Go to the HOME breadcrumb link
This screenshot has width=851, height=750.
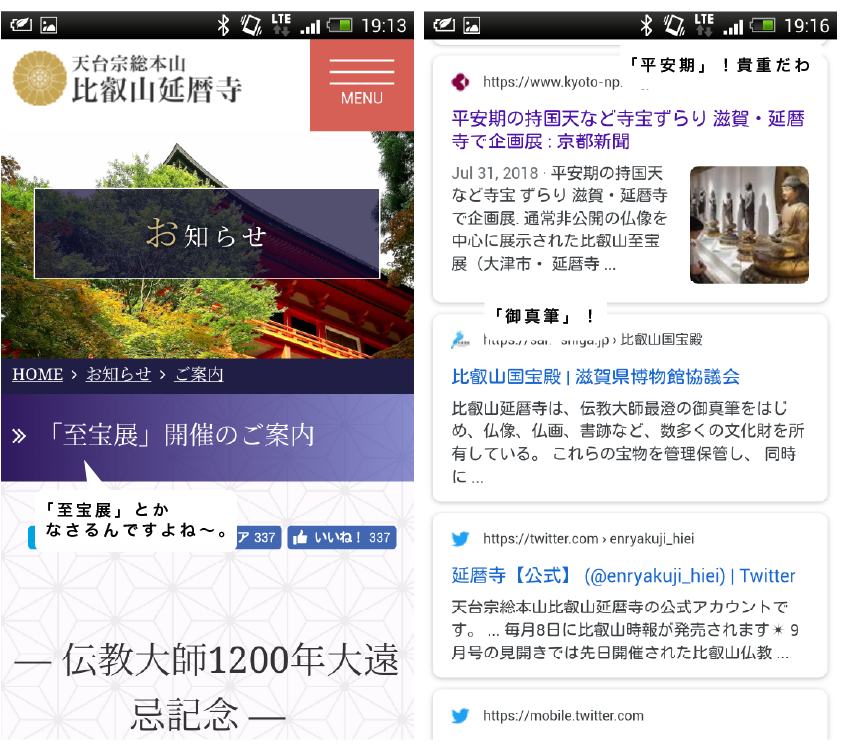coord(37,374)
